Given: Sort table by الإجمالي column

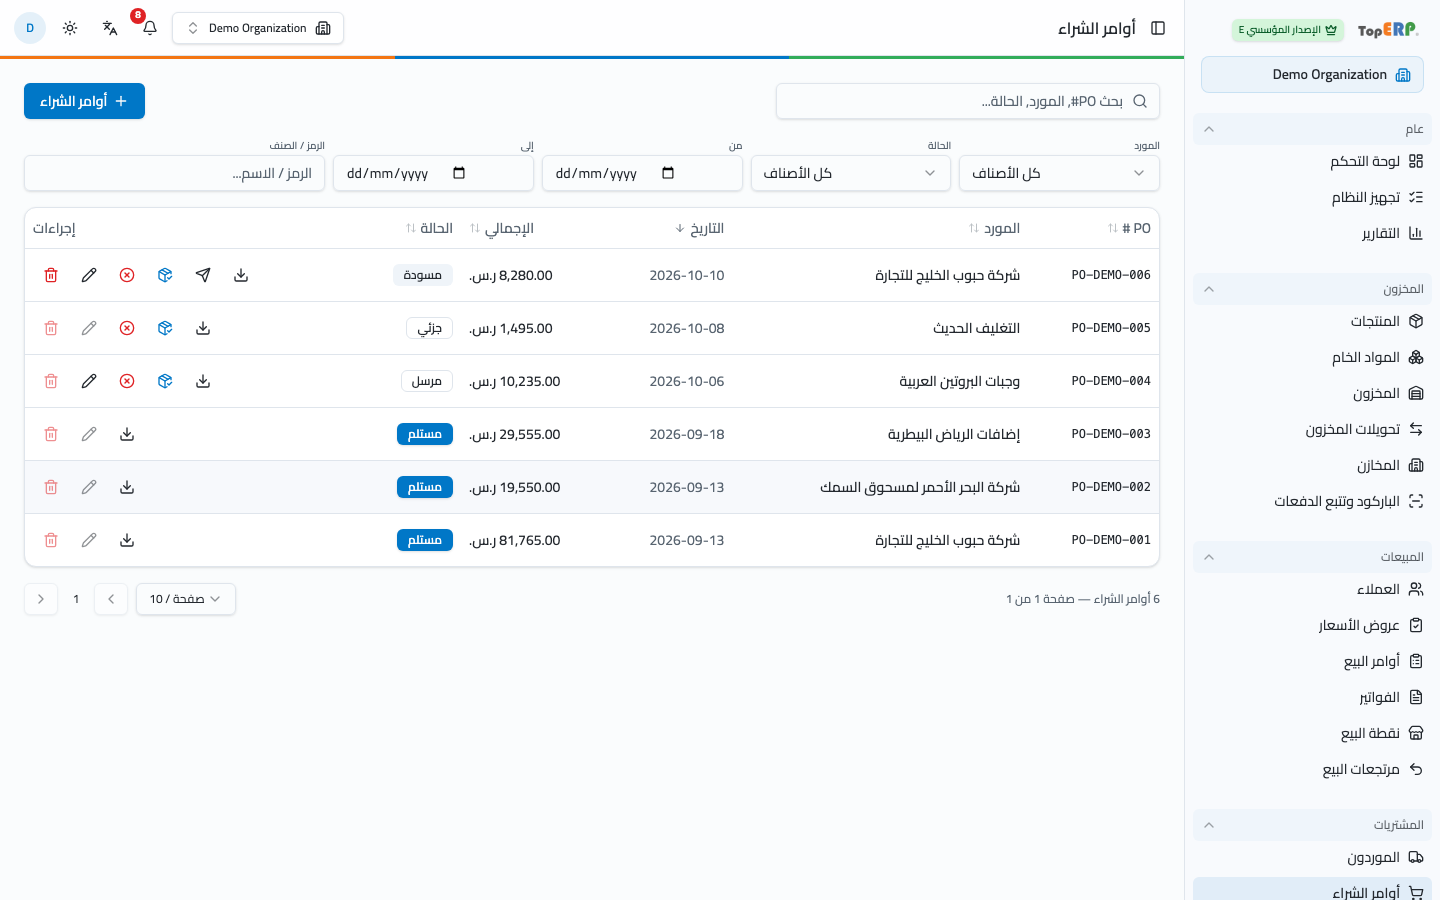Looking at the screenshot, I should (x=502, y=228).
